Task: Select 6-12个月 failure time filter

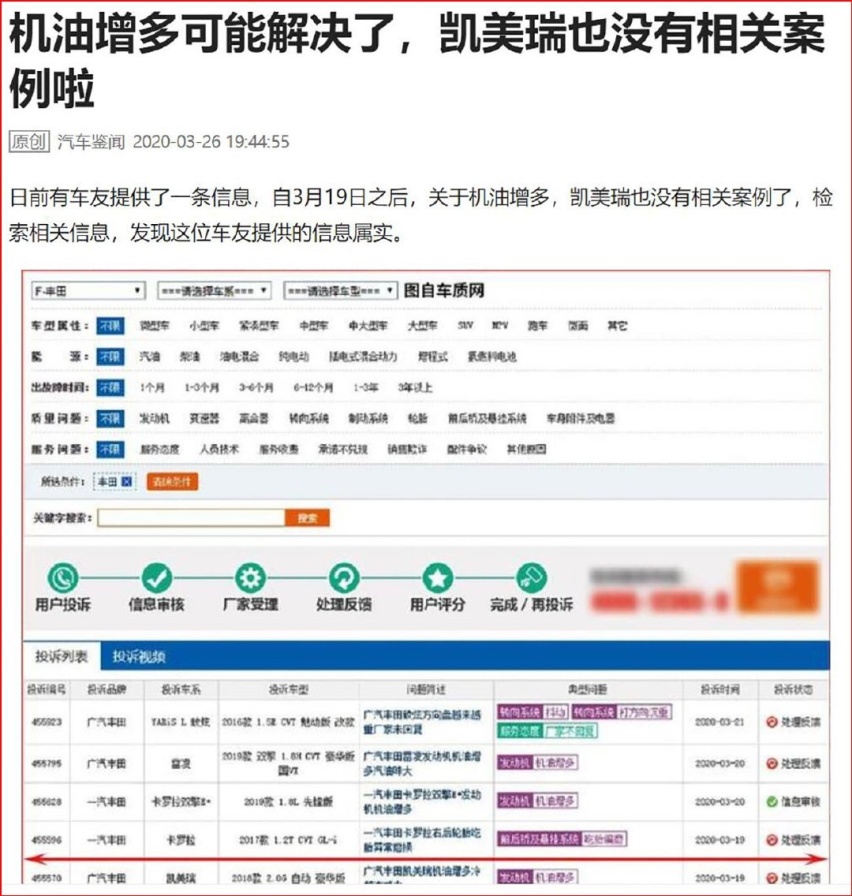Action: (313, 387)
